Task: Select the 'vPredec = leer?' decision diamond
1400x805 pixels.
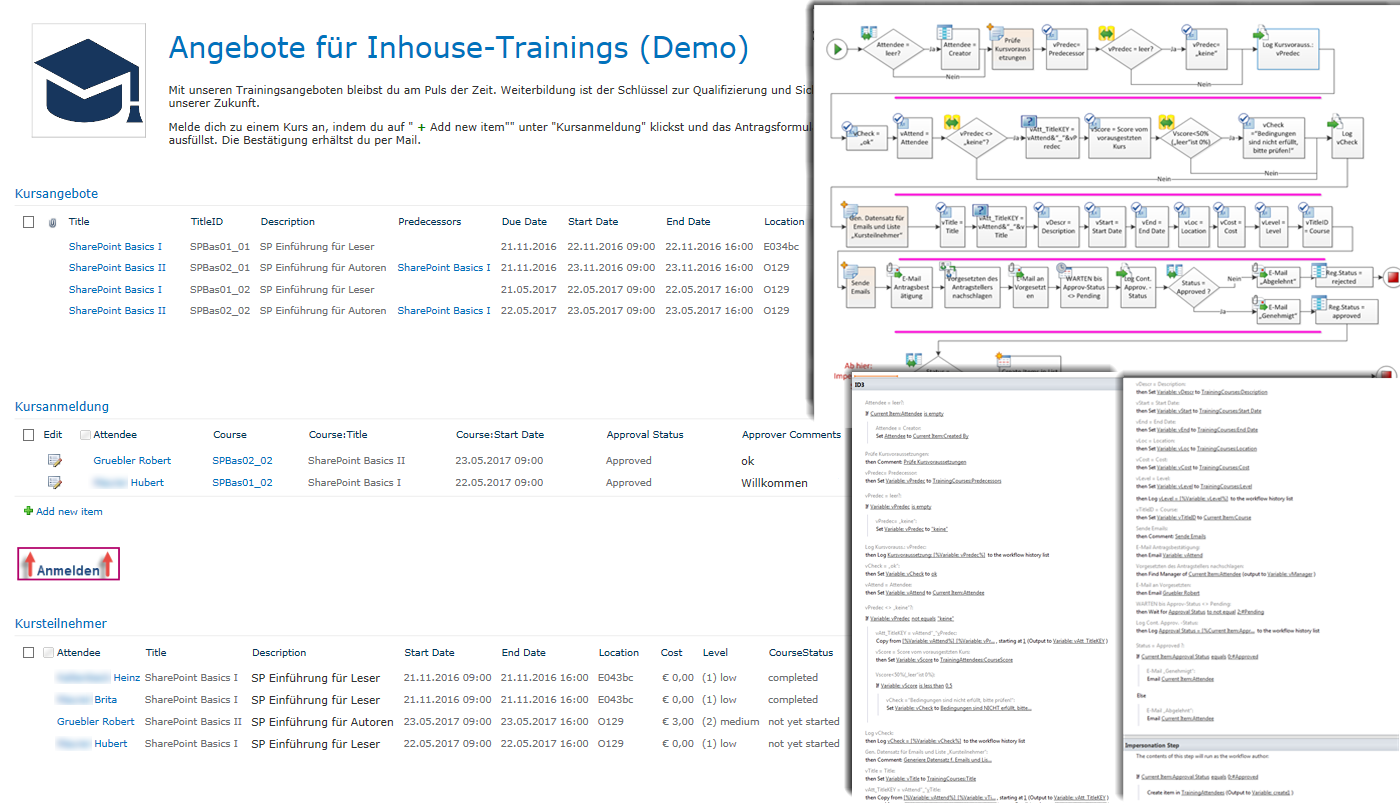Action: tap(1131, 47)
